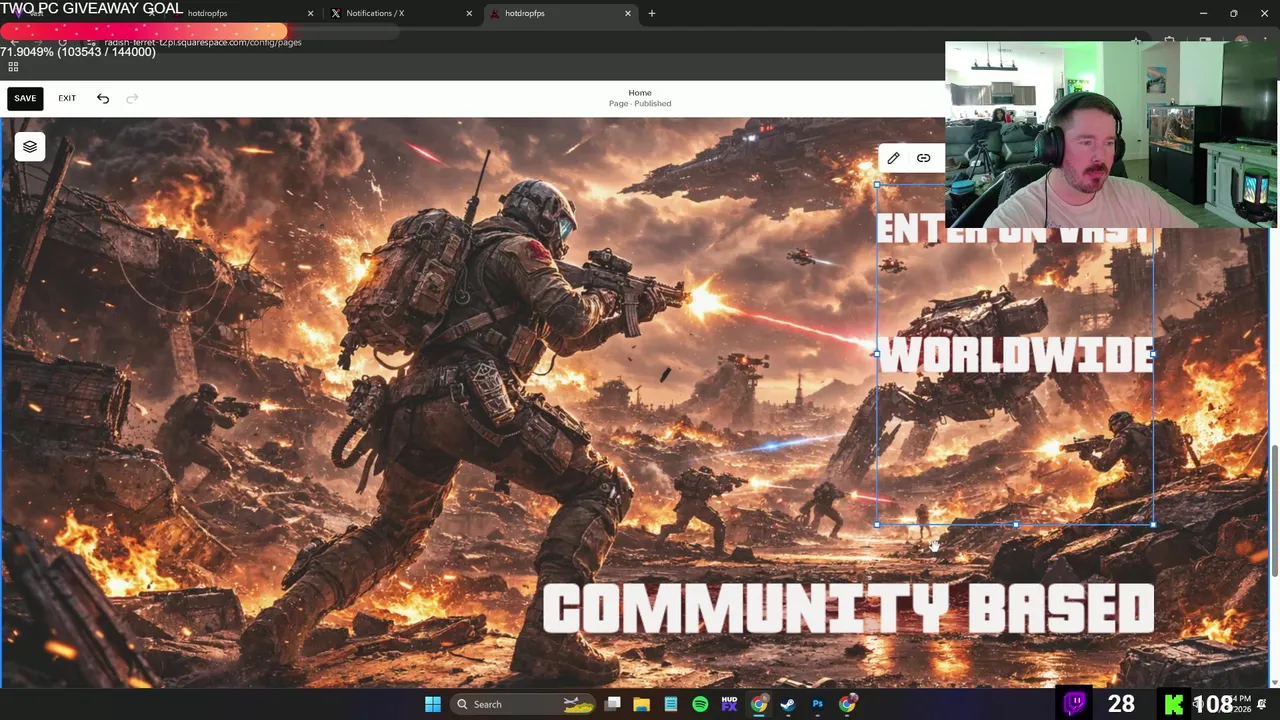Close the active hotdropfps tab
The width and height of the screenshot is (1280, 720).
(x=628, y=13)
